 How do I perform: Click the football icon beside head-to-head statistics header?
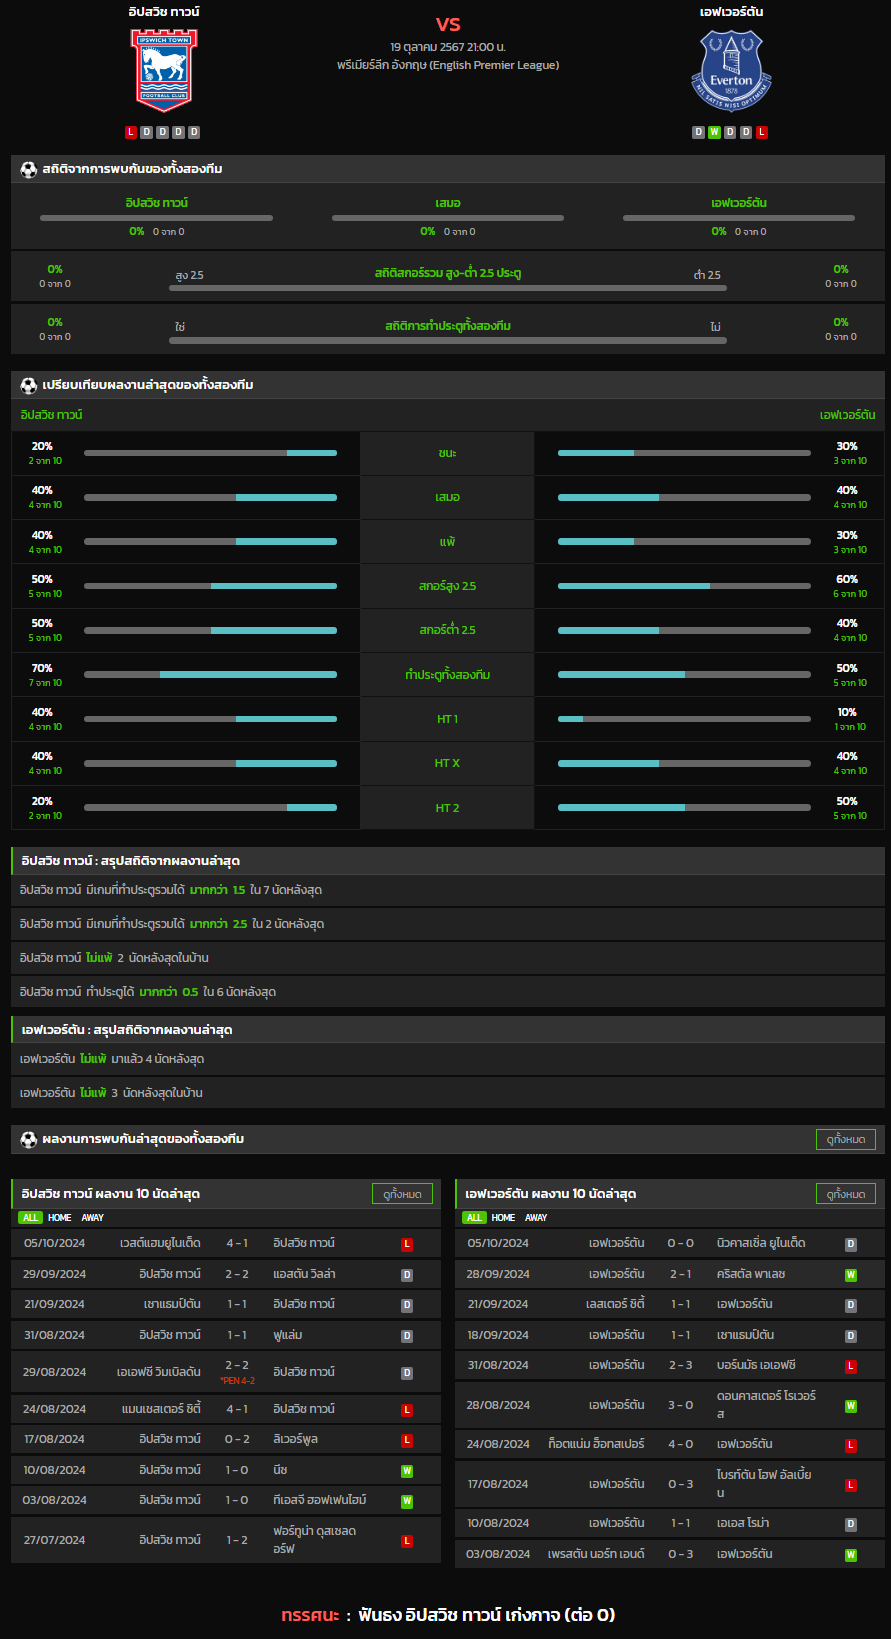coord(29,169)
